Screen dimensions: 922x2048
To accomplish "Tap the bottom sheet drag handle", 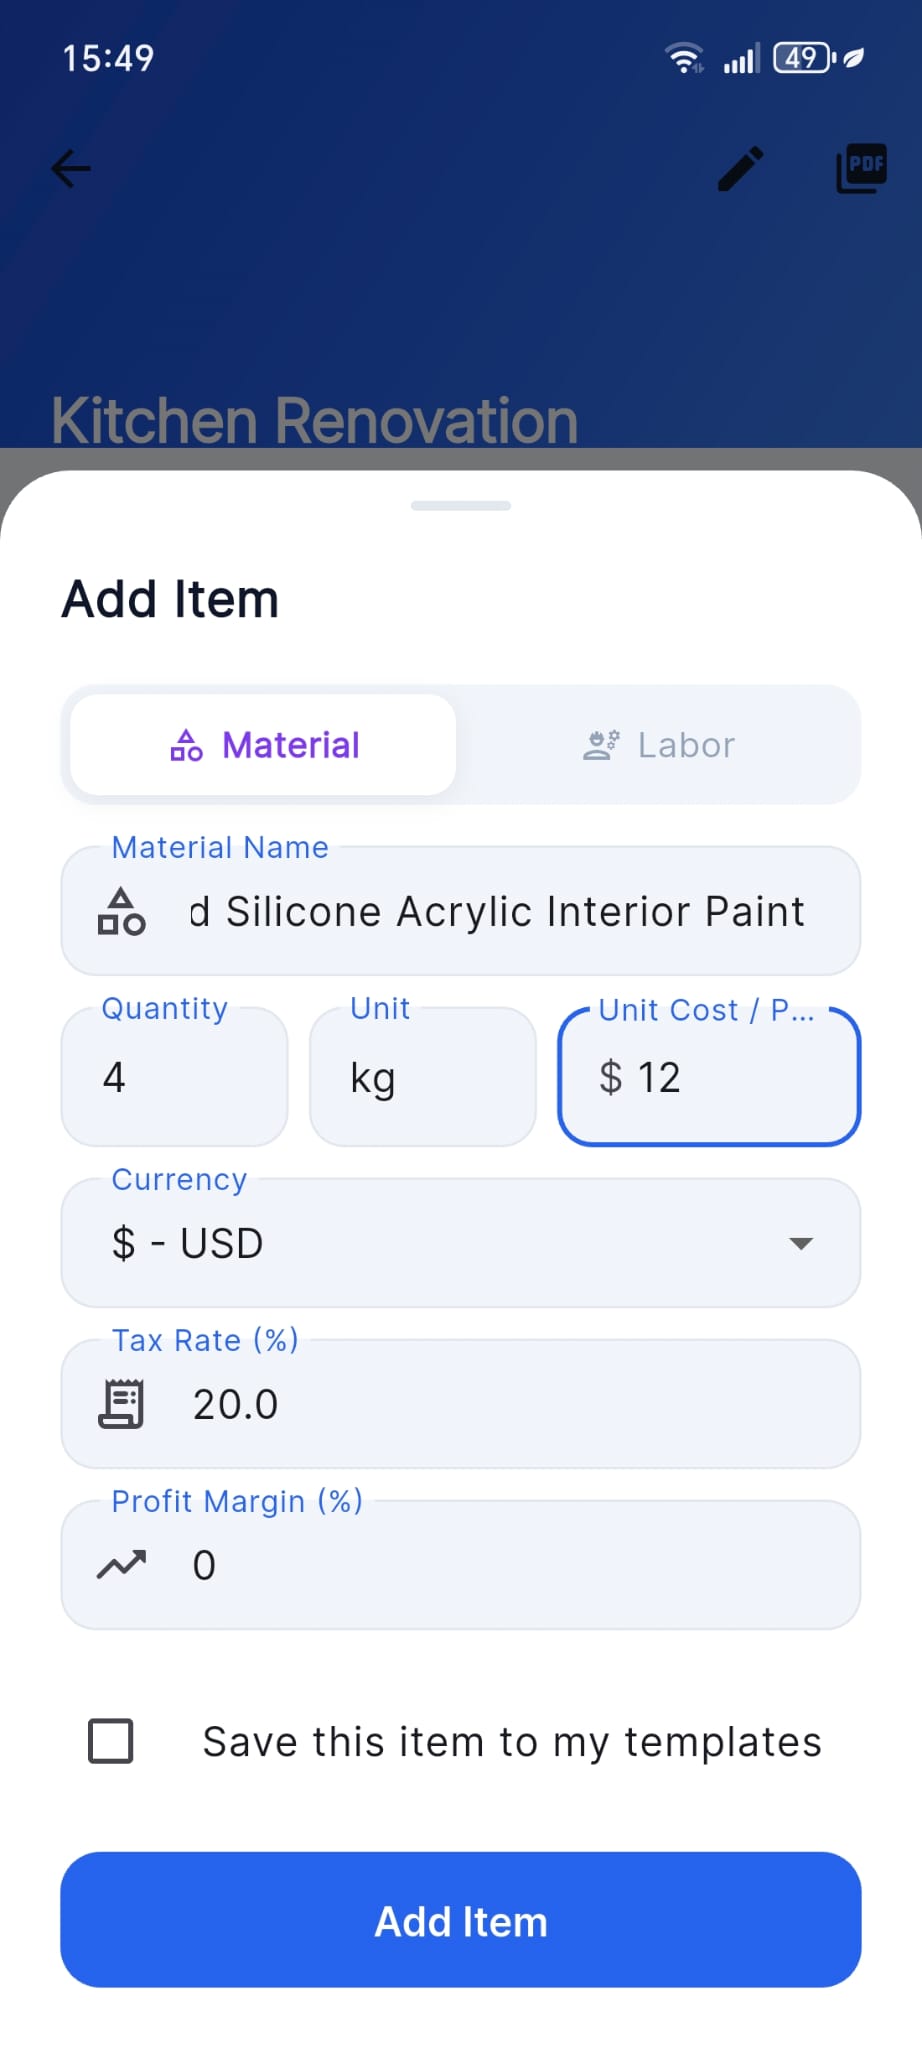I will point(461,506).
